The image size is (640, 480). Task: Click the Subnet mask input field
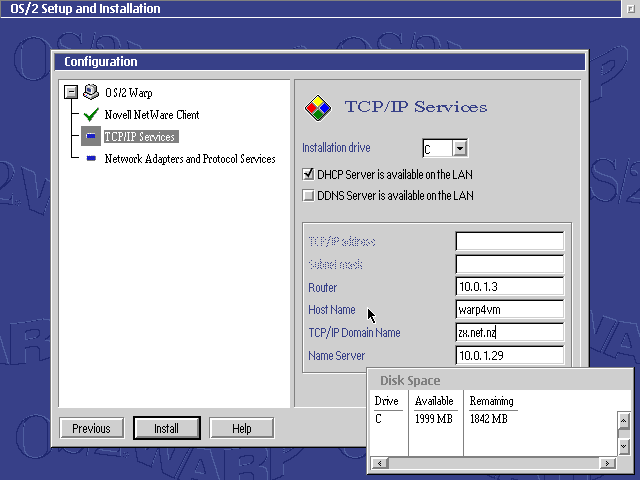tap(509, 264)
